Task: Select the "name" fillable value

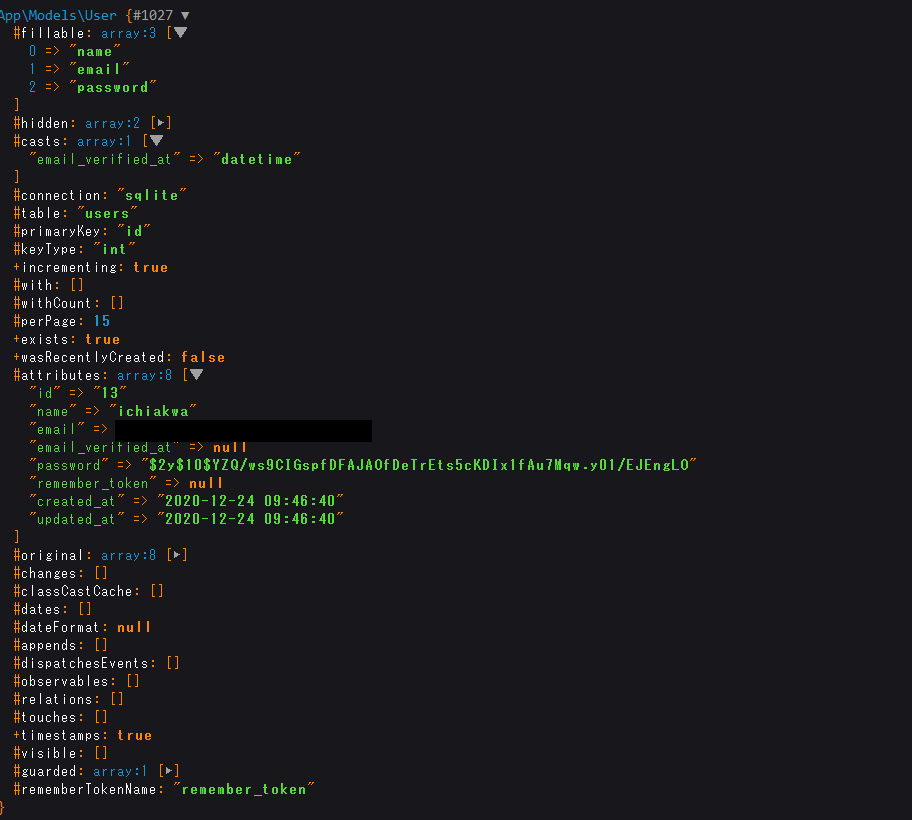Action: click(x=94, y=52)
